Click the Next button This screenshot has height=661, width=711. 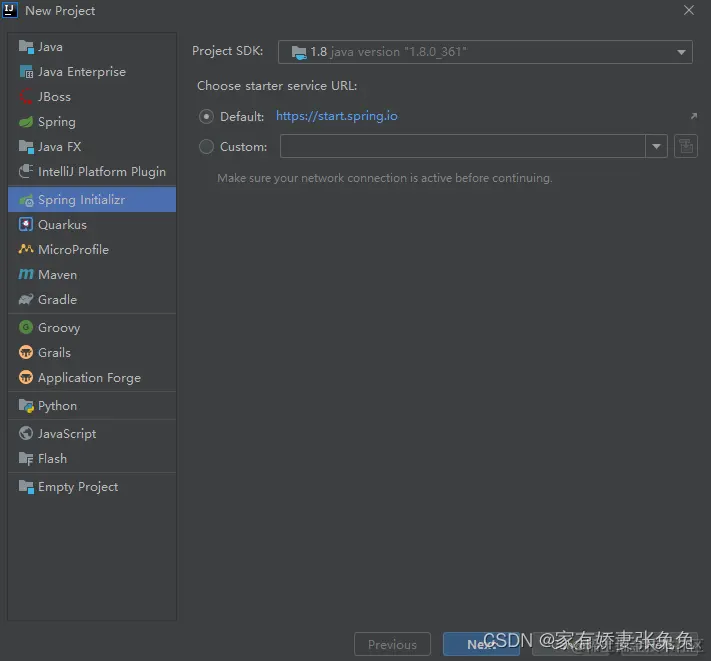pyautogui.click(x=481, y=644)
